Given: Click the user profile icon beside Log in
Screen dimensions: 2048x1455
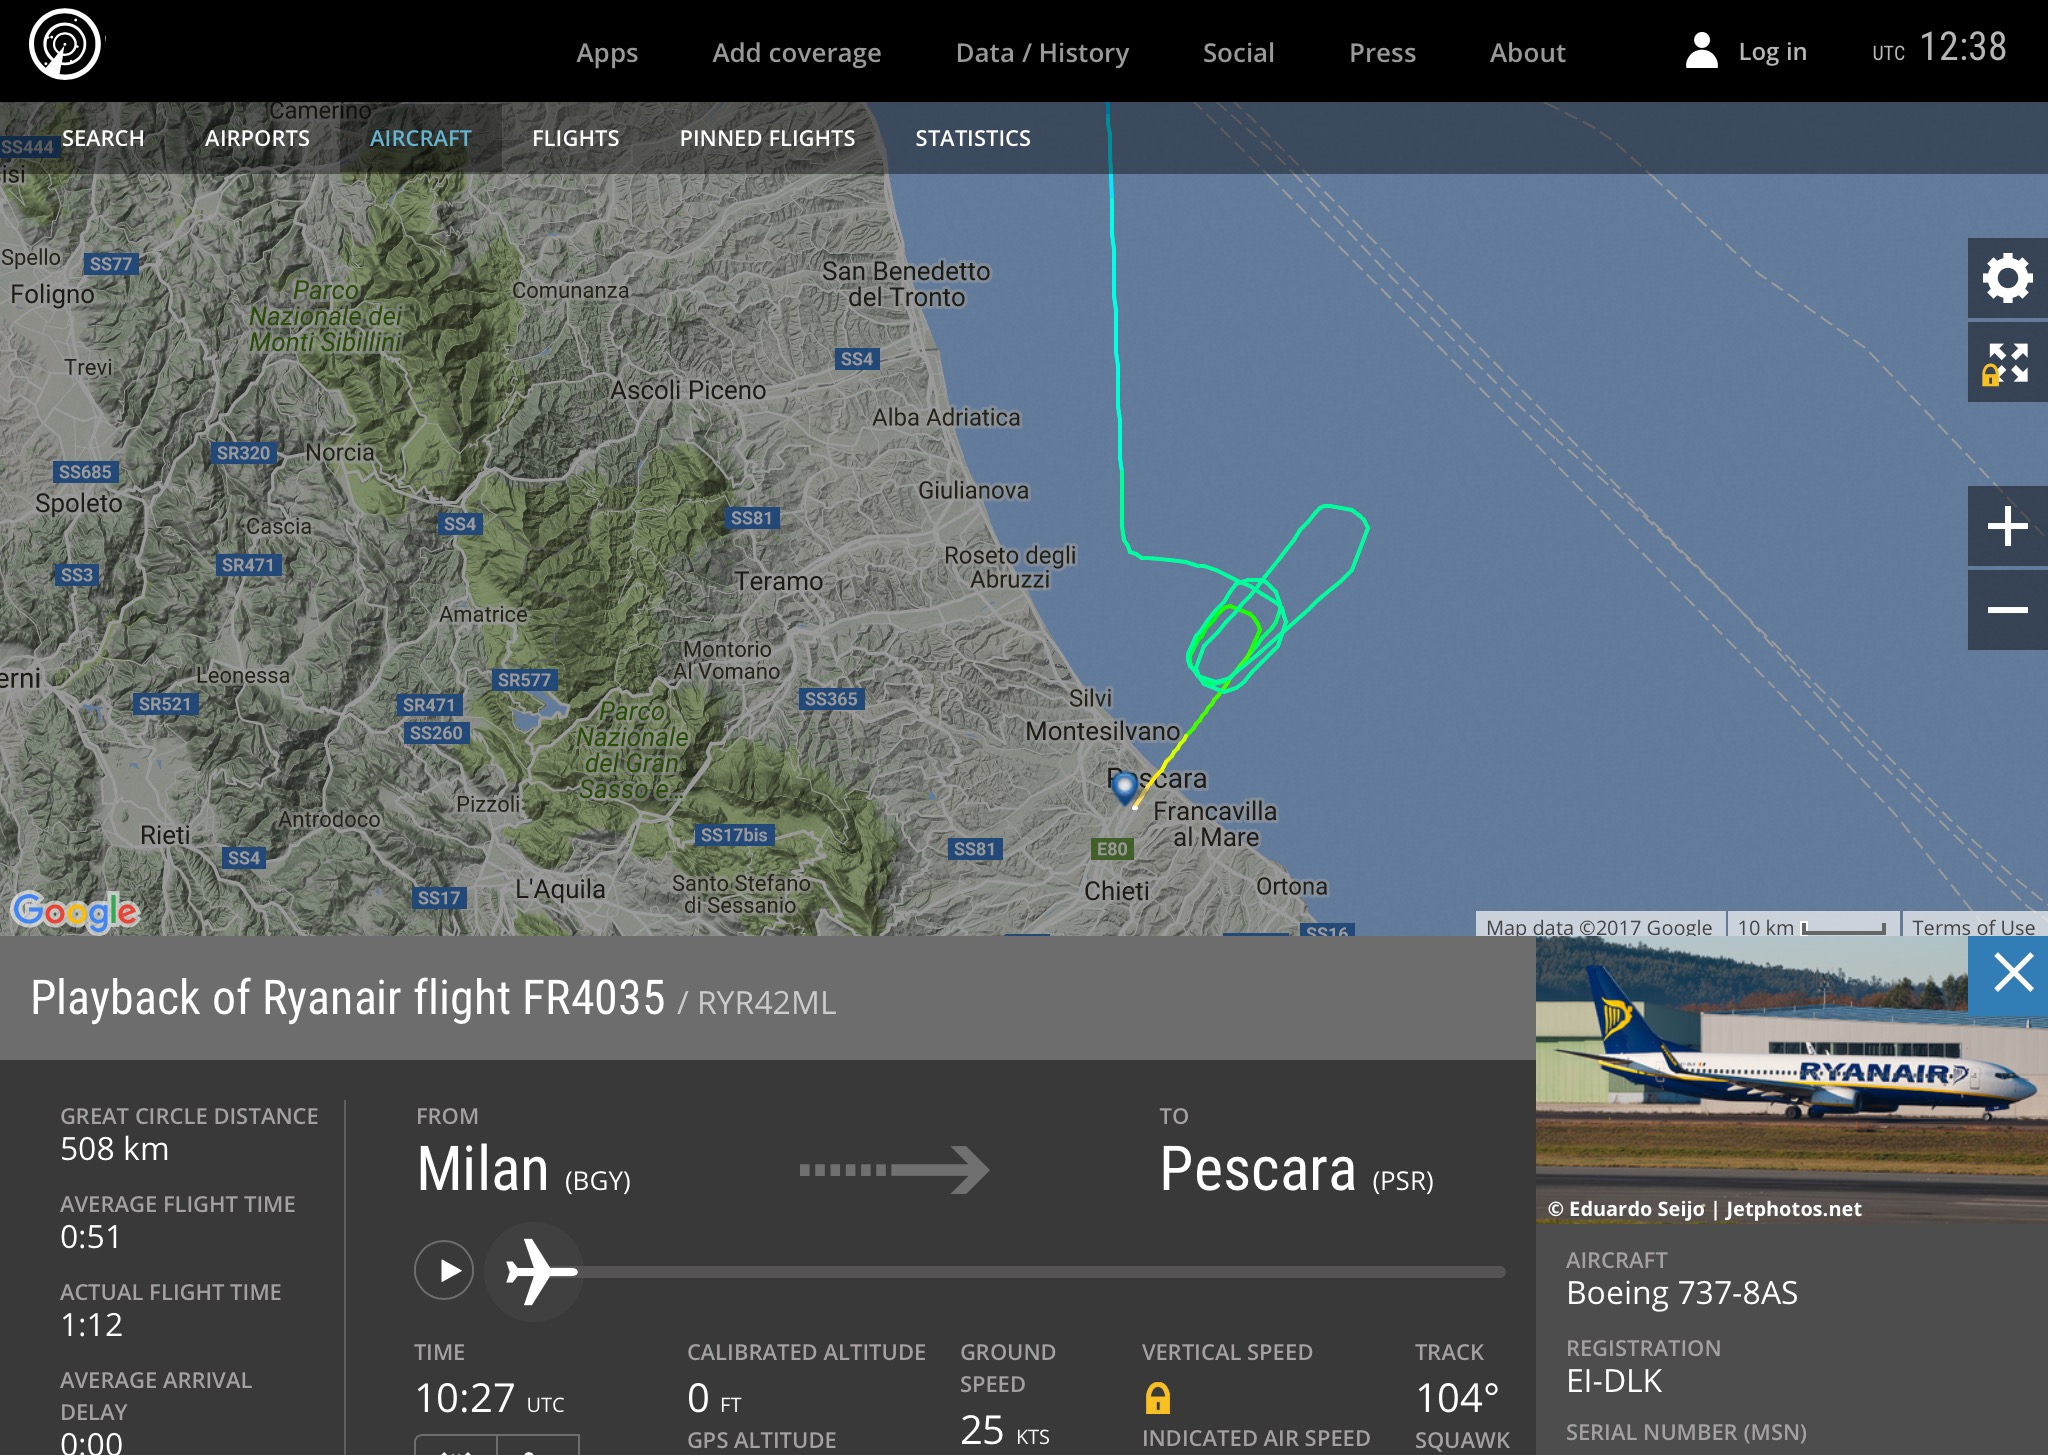Looking at the screenshot, I should (x=1701, y=51).
